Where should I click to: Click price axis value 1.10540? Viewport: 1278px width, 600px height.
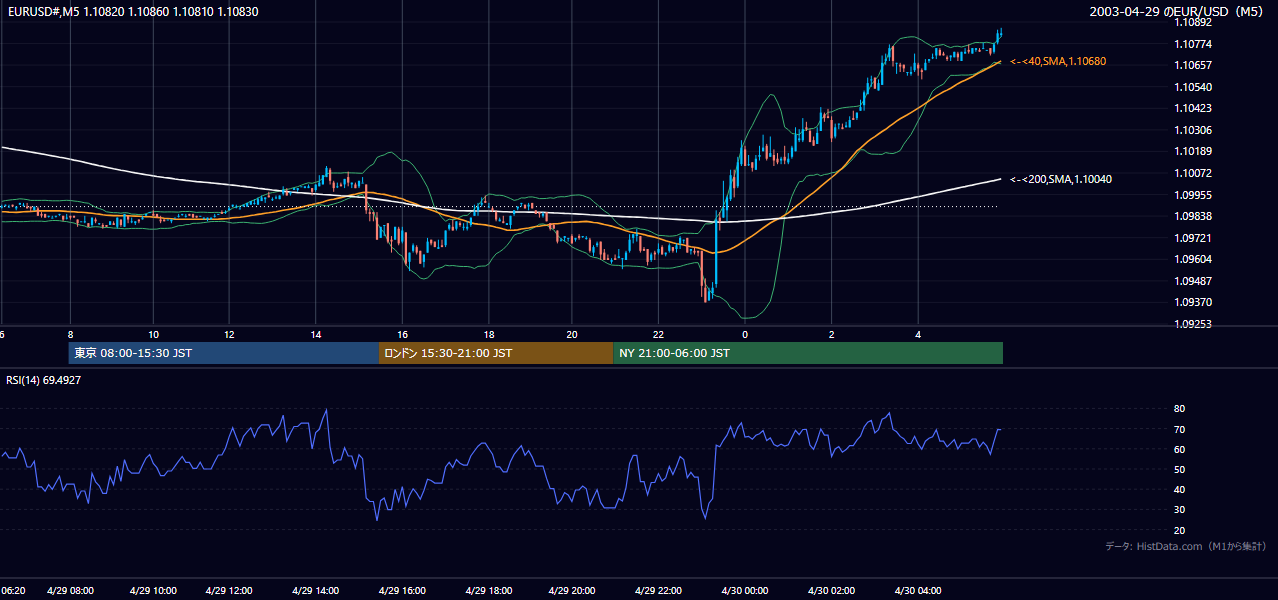1192,87
